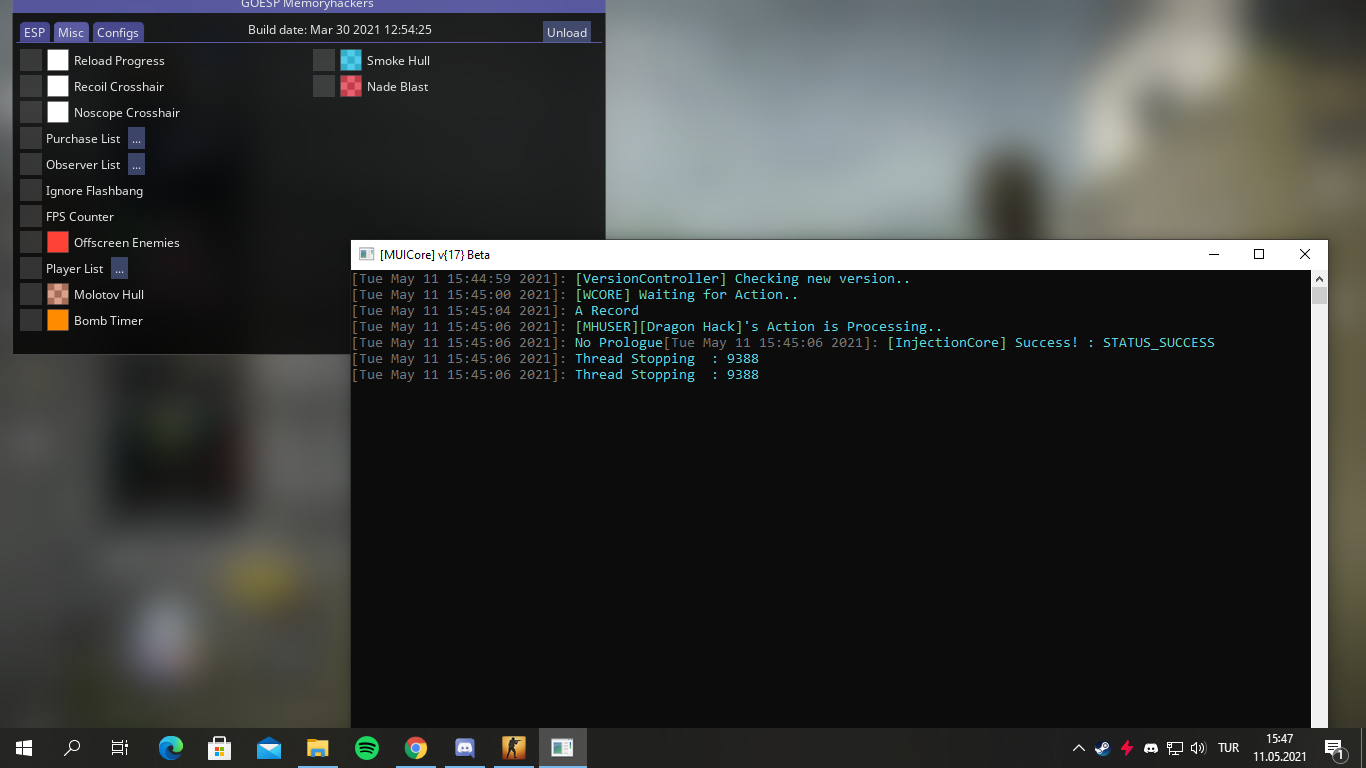Turn on the Smoke Hull checkbox

(324, 60)
